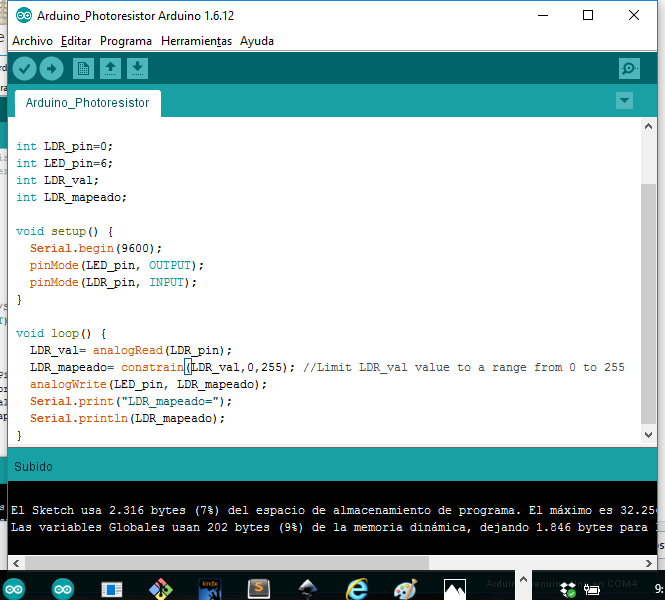Click the 'int LDR_pin=0;' code line

click(x=64, y=146)
